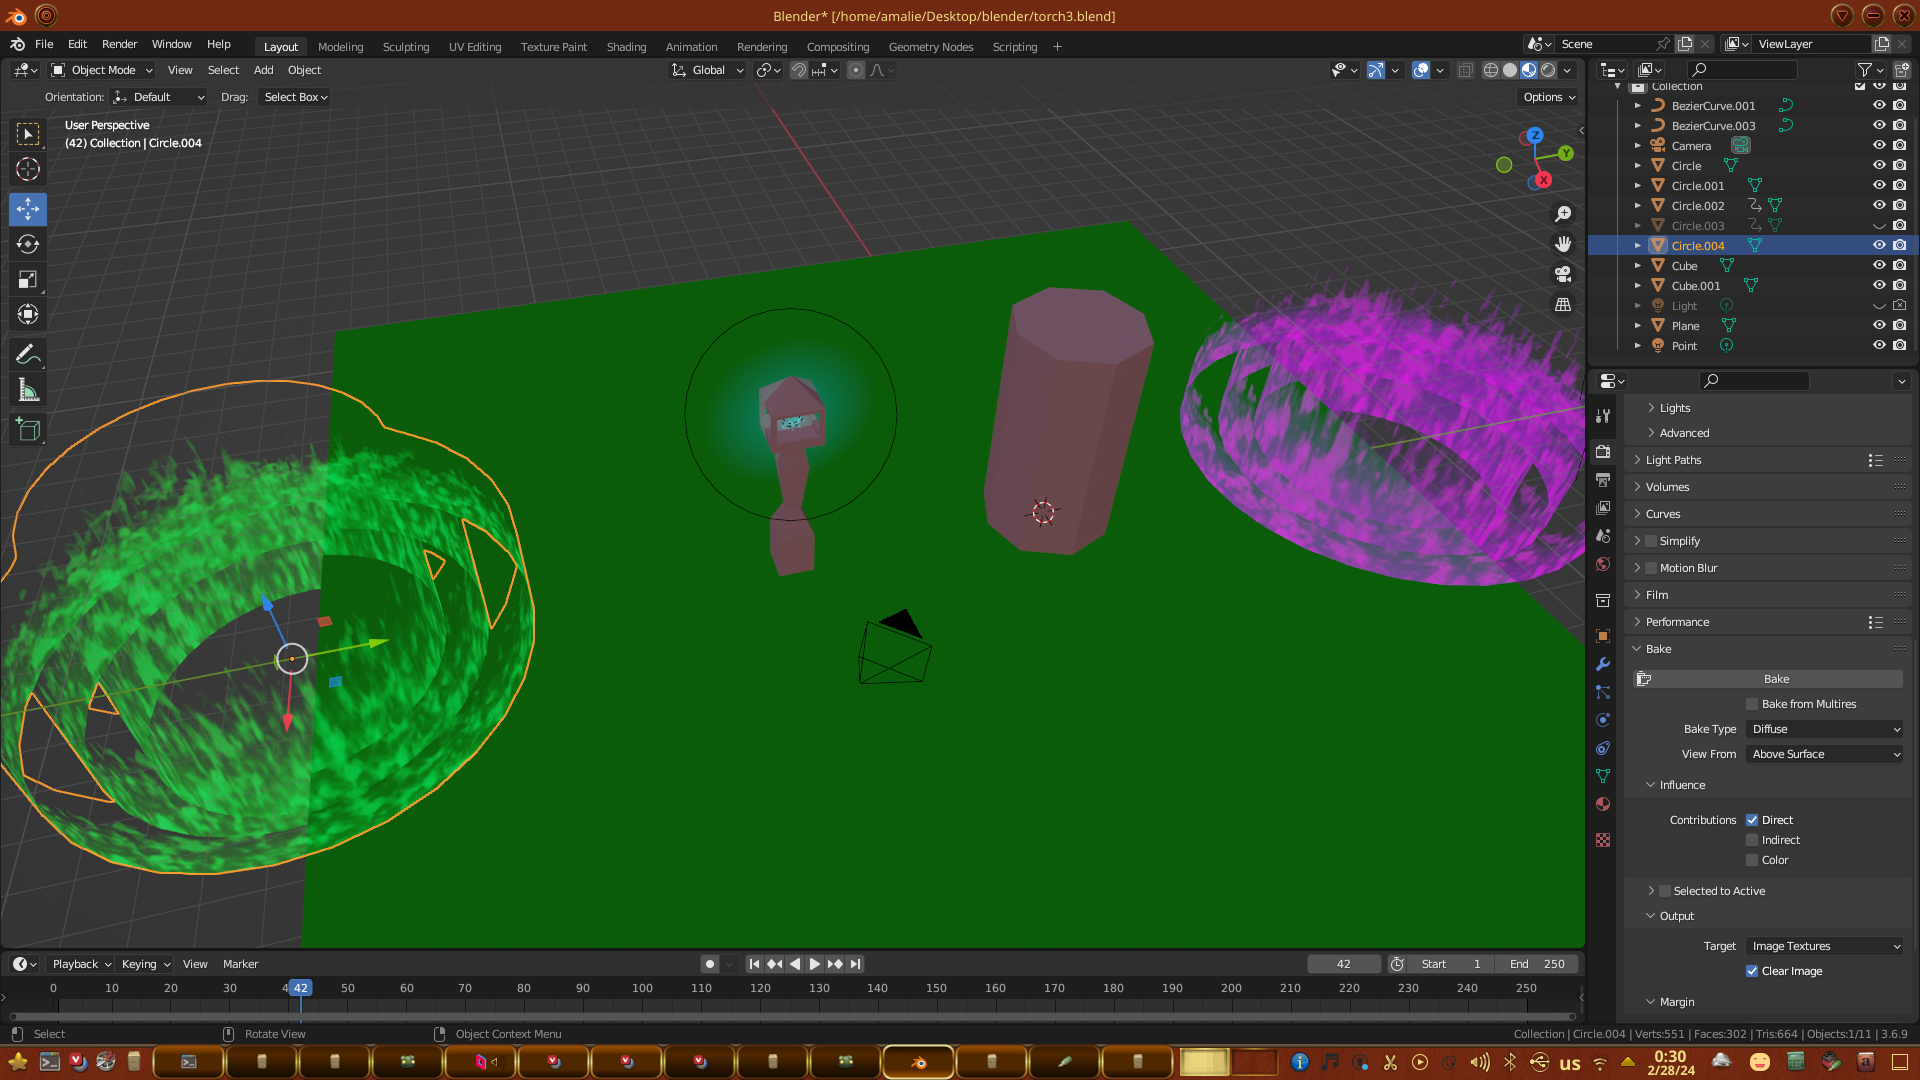Screen dimensions: 1920x1080
Task: Select the Scale tool
Action: click(28, 280)
